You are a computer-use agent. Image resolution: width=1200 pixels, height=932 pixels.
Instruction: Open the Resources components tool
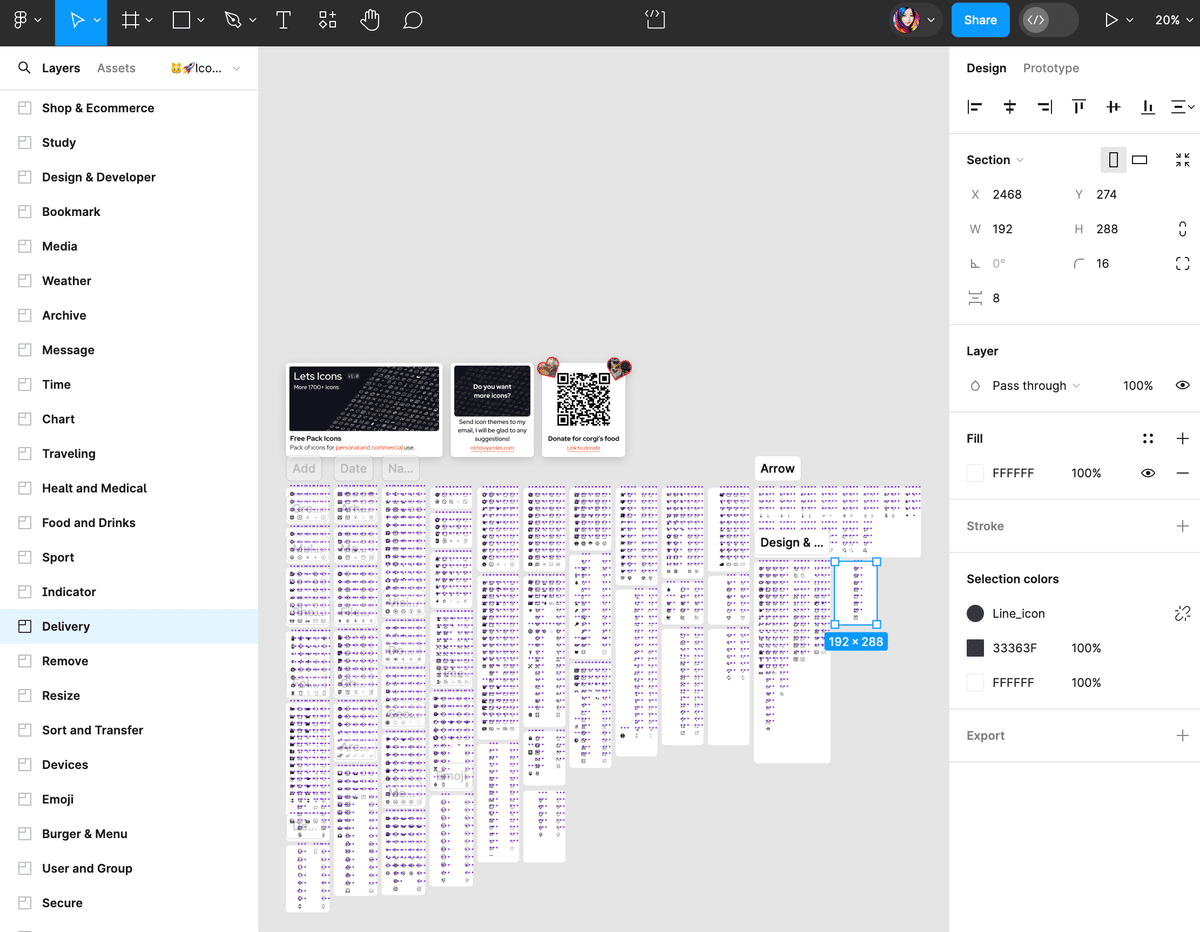point(327,20)
